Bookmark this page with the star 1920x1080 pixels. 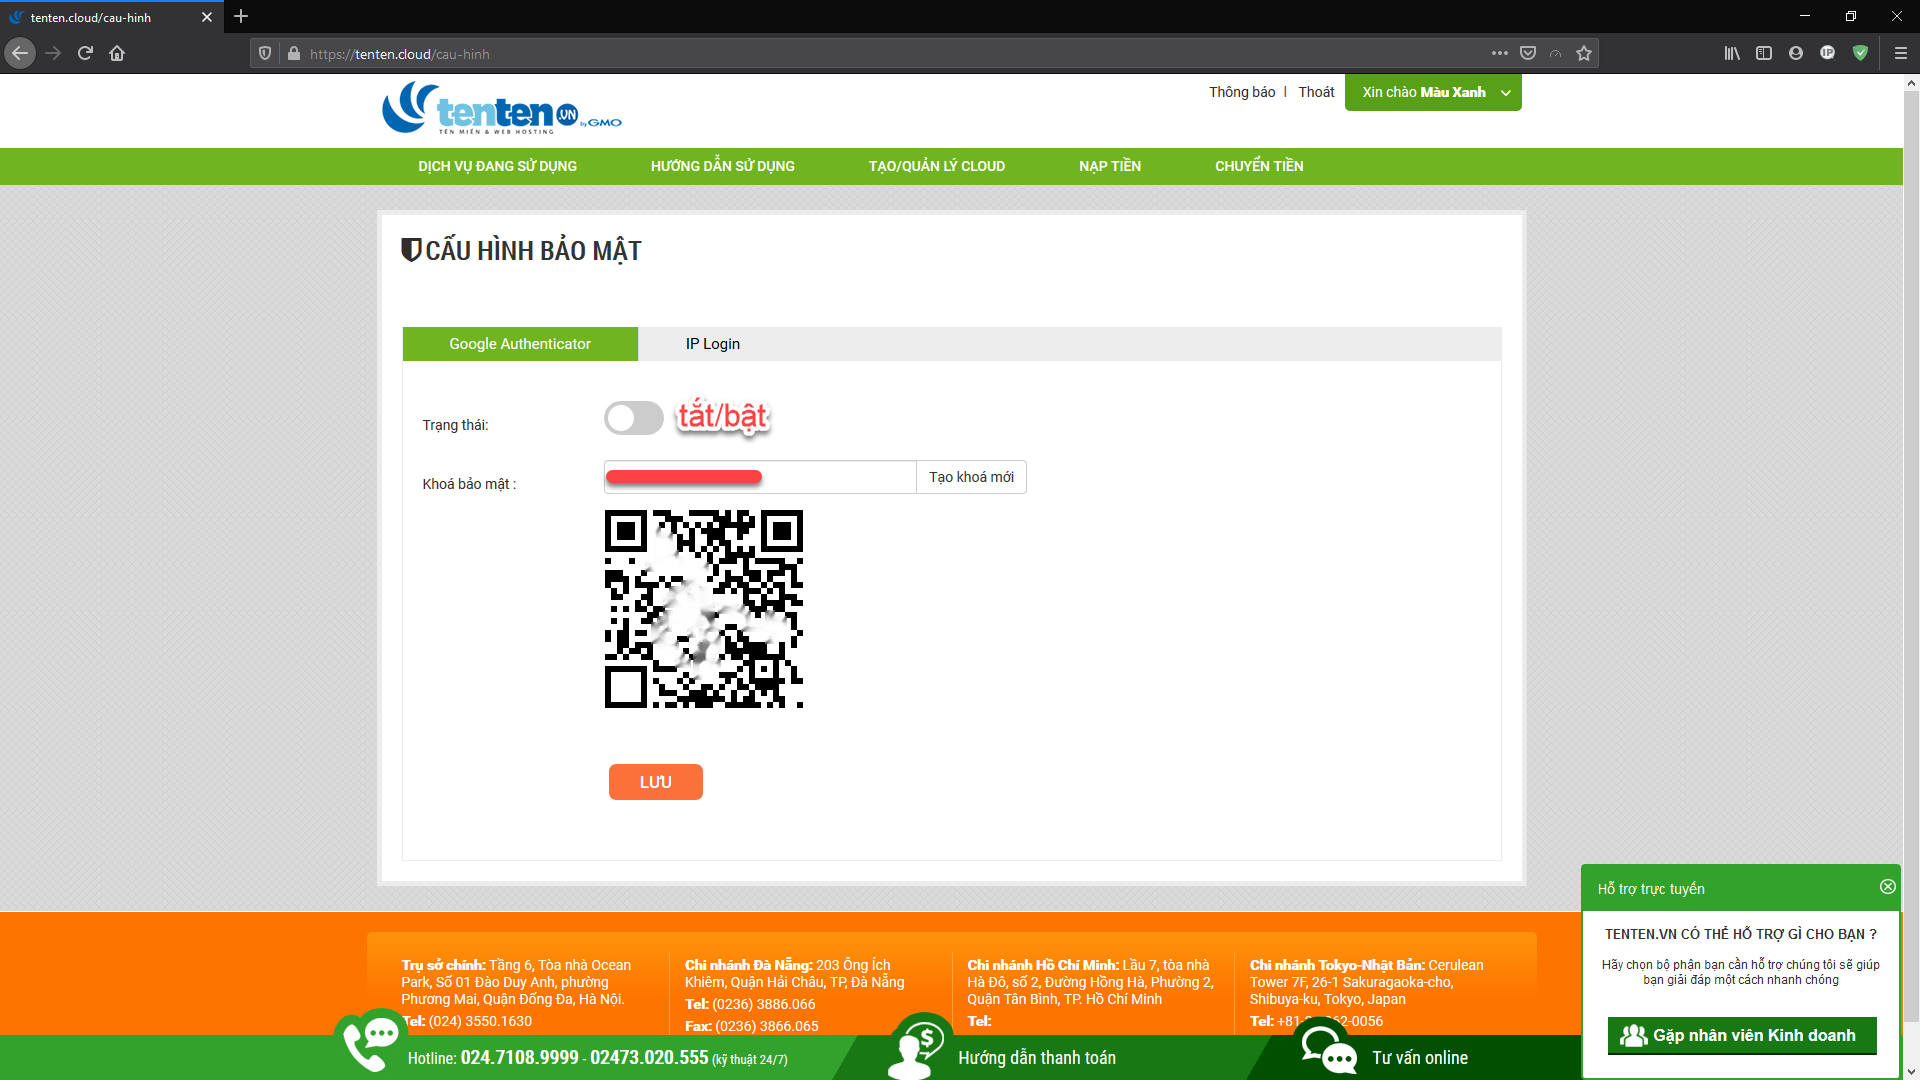(x=1584, y=53)
